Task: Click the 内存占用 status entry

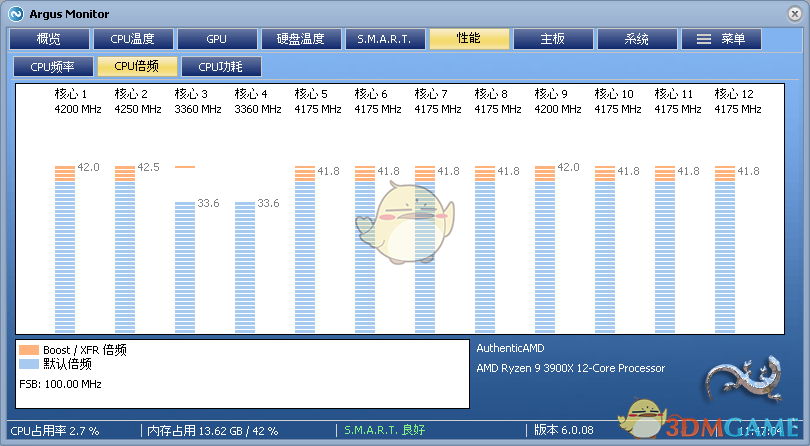Action: pyautogui.click(x=212, y=430)
